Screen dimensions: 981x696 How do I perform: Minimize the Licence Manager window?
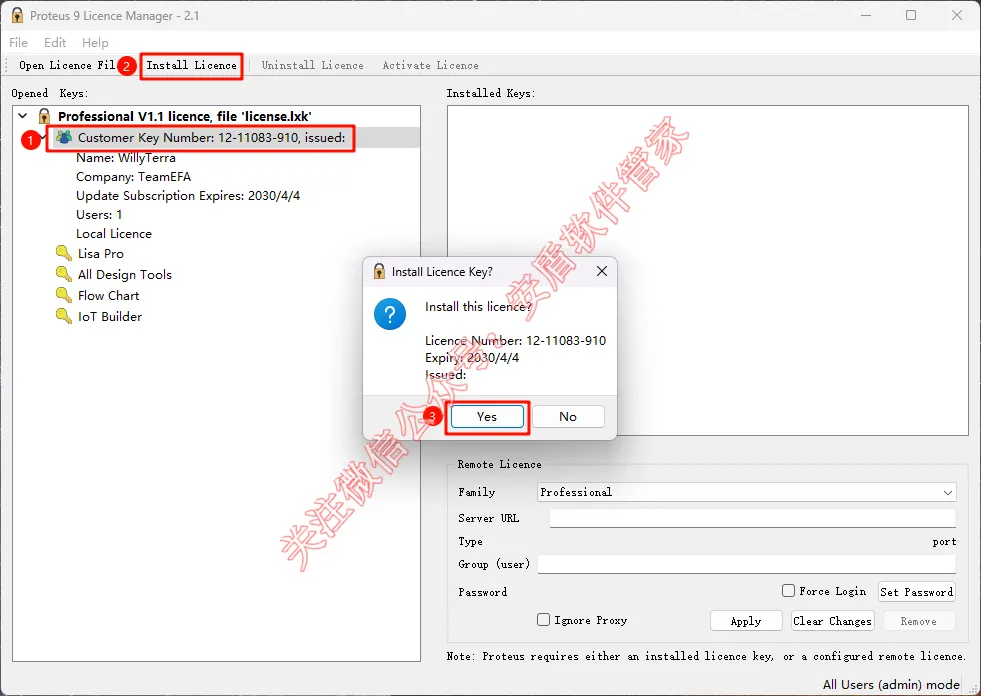pos(866,15)
